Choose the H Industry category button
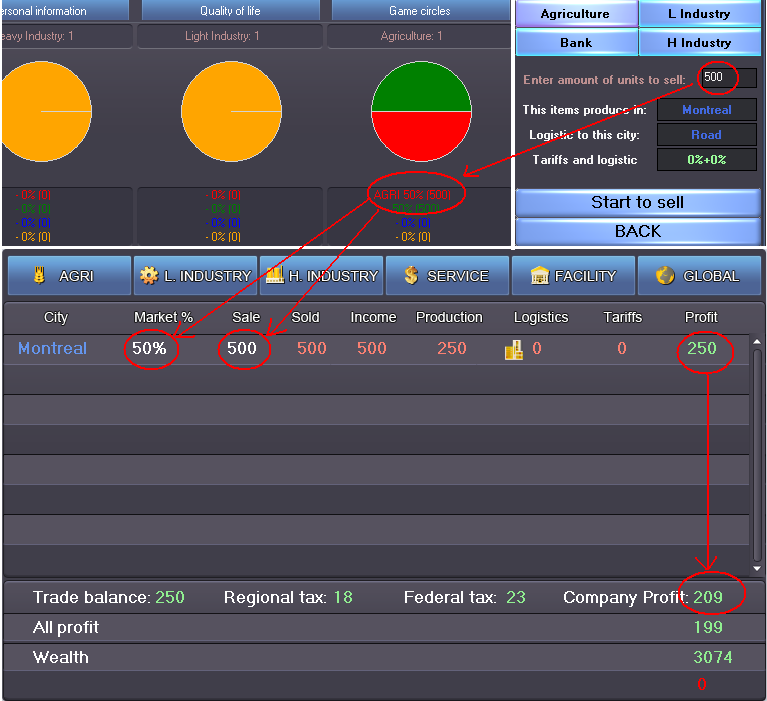 tap(699, 43)
